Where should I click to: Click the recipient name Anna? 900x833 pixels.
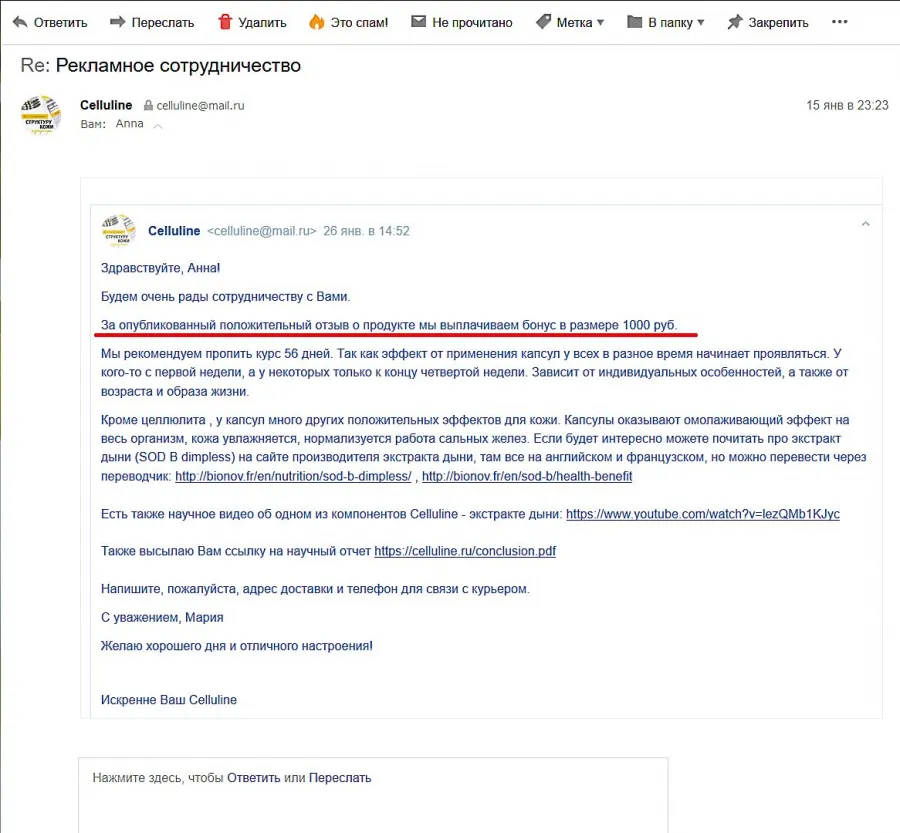(x=130, y=123)
